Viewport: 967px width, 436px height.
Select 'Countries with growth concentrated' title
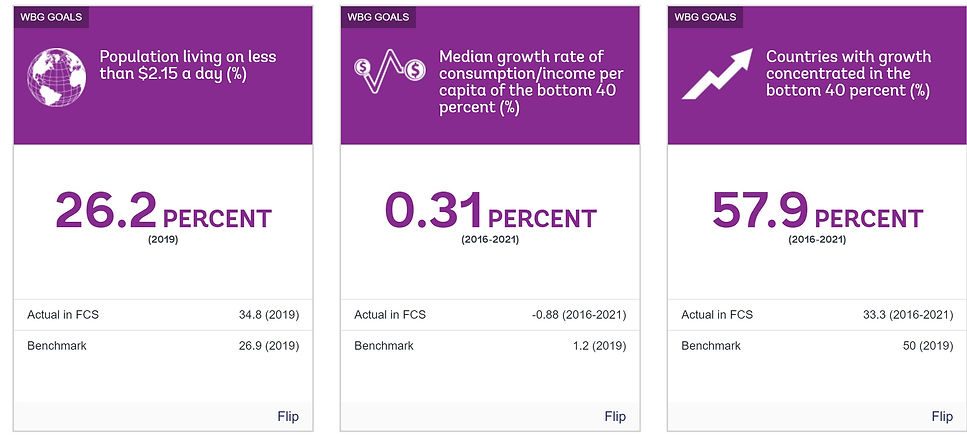tap(848, 74)
